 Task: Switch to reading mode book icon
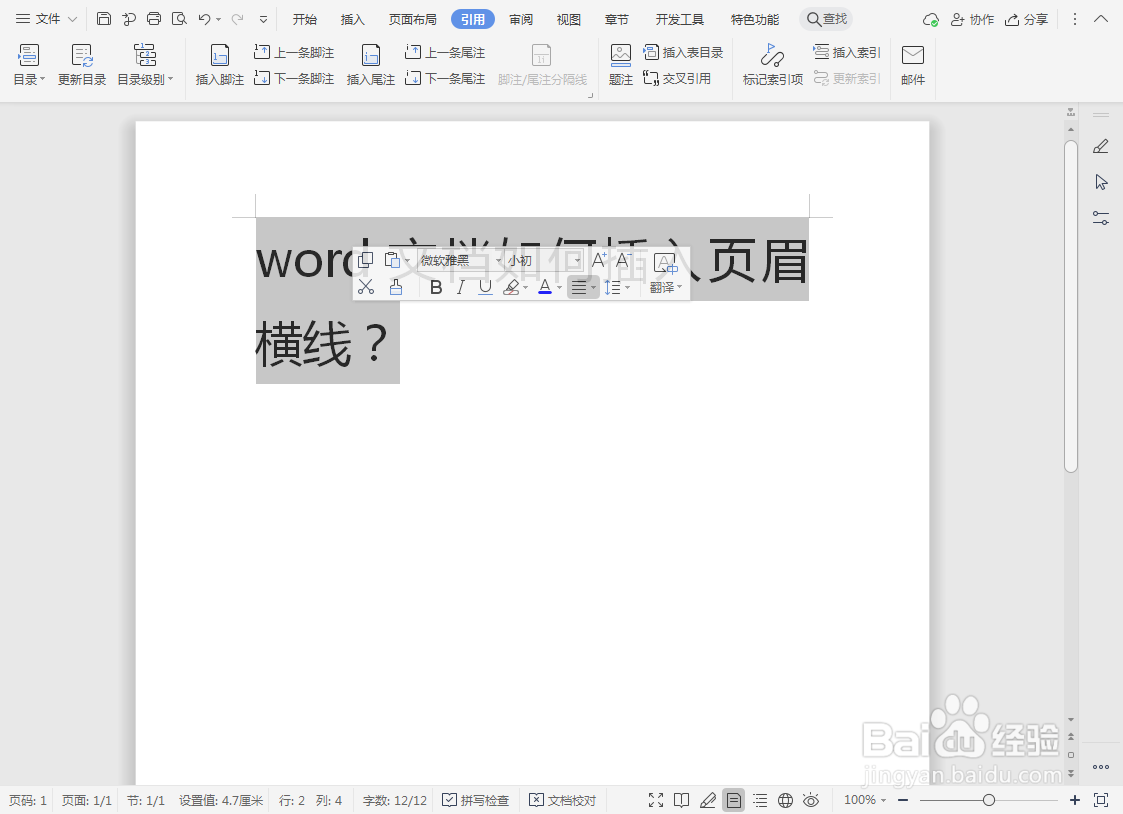682,800
